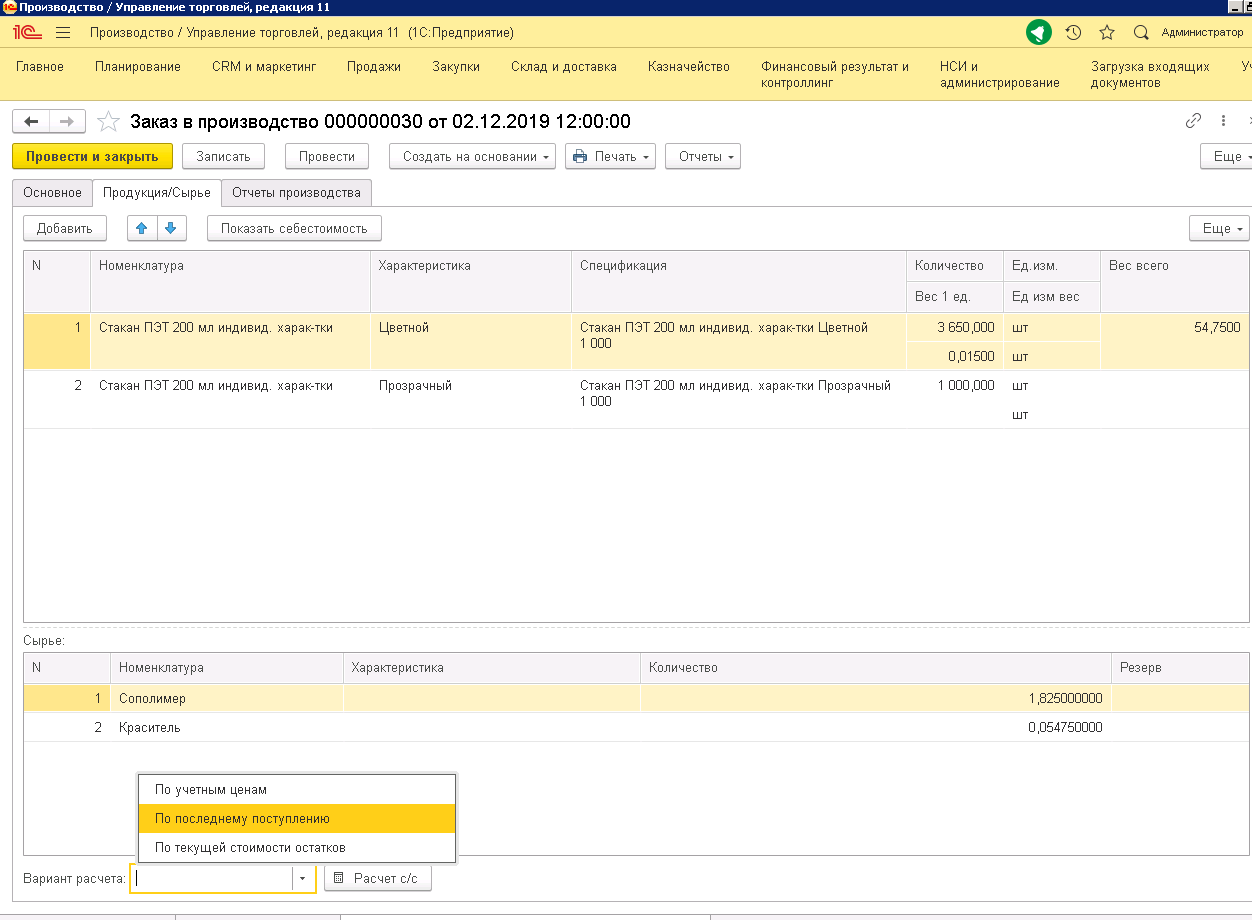The height and width of the screenshot is (920, 1252).
Task: Click raw quantity '1,825000000'
Action: pos(875,699)
